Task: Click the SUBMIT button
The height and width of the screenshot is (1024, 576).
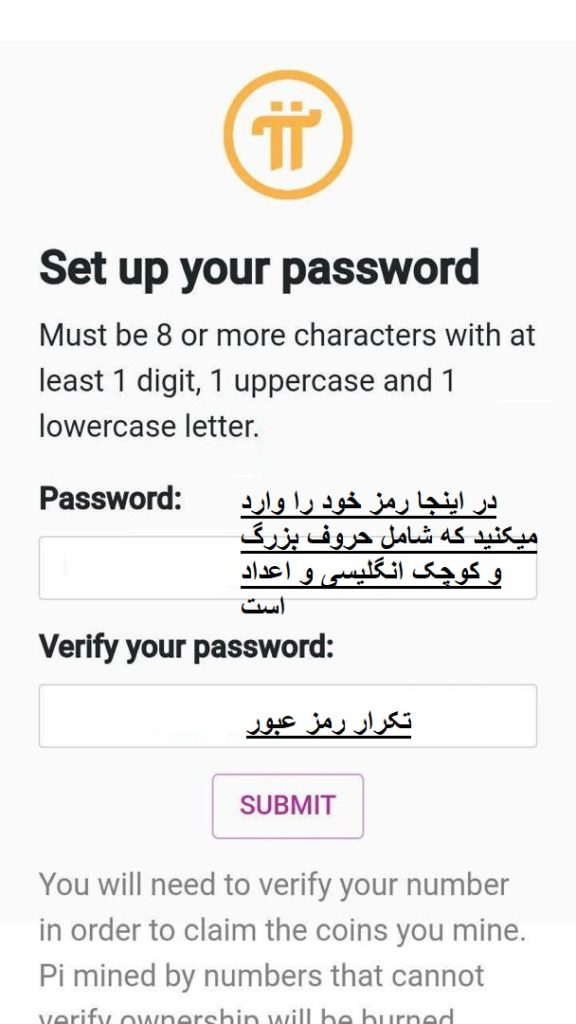Action: point(287,806)
